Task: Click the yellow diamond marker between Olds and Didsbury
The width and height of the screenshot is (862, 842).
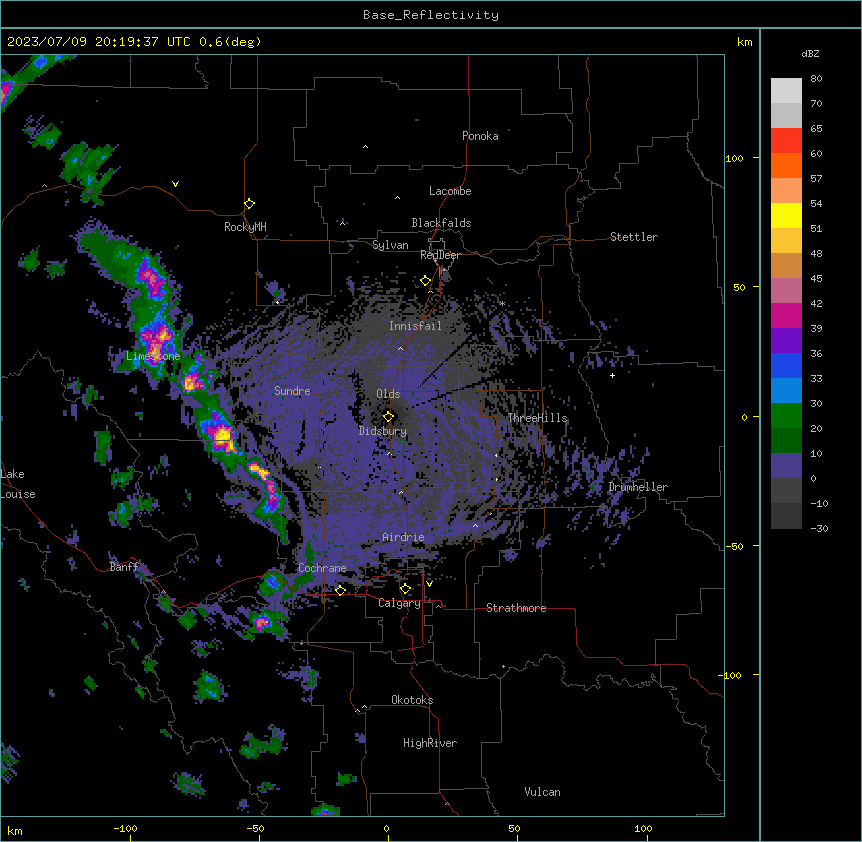Action: (x=388, y=417)
